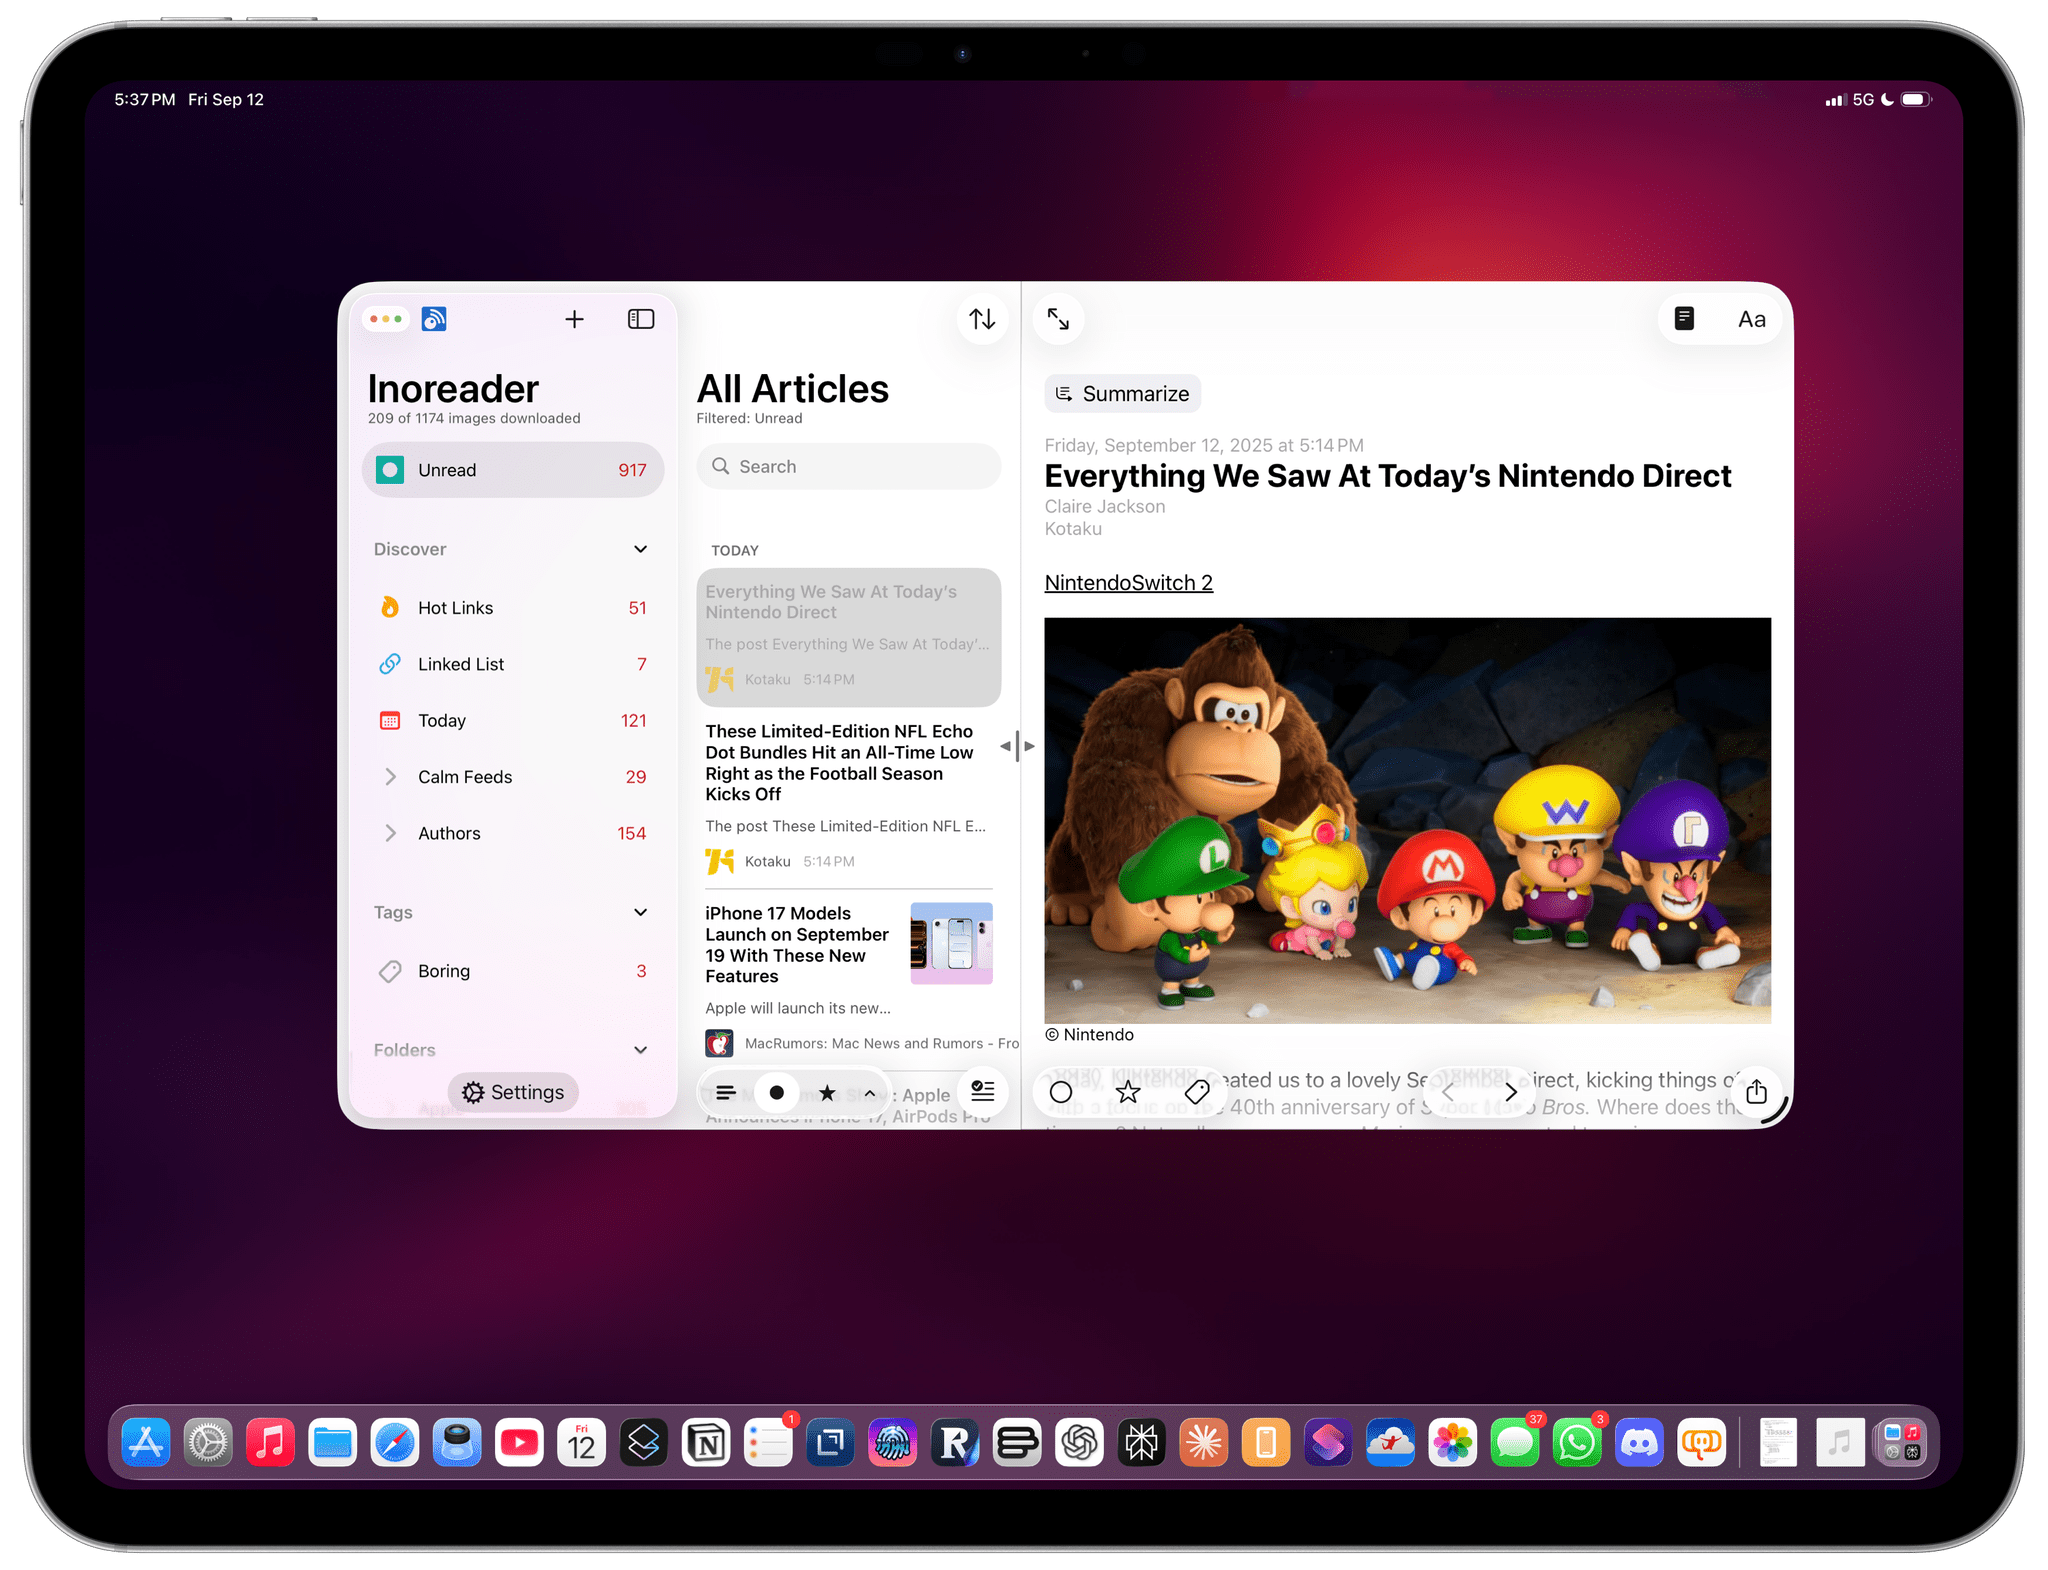
Task: Select the unread filter dot
Action: 776,1093
